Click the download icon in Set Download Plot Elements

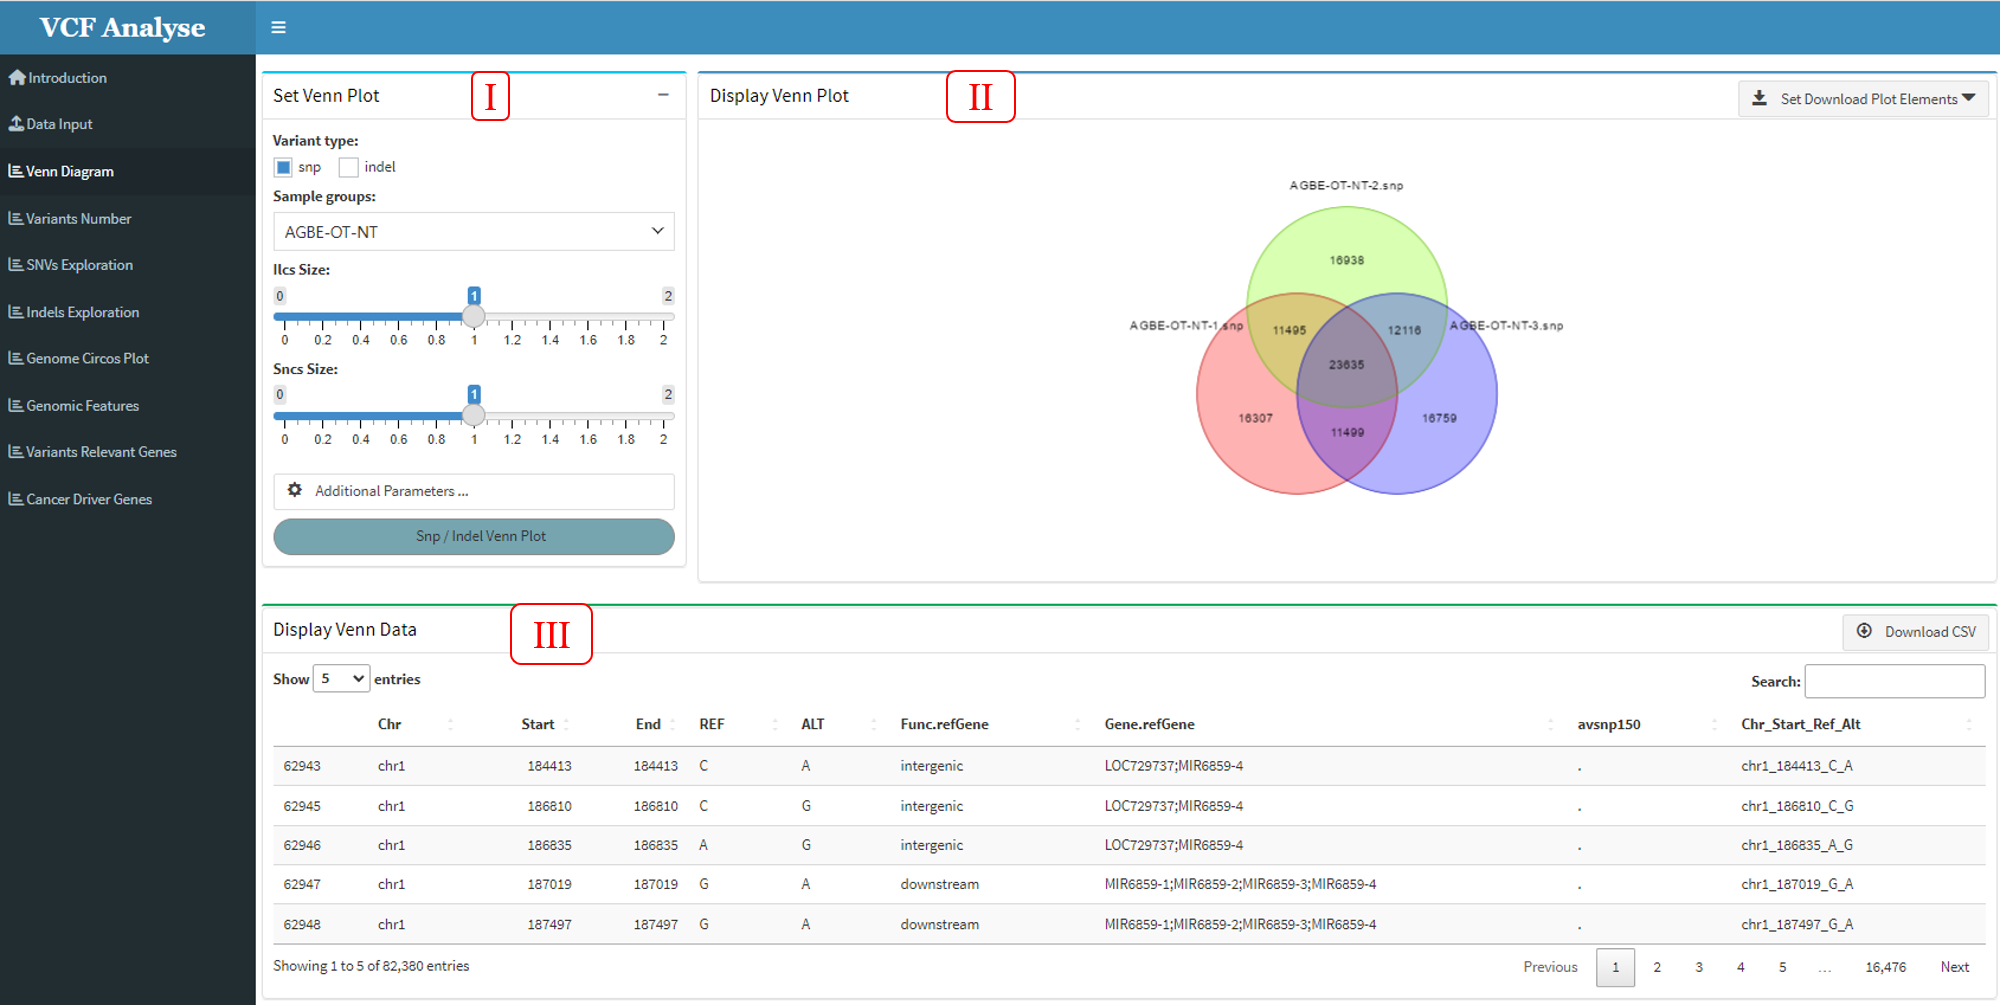click(x=1760, y=98)
